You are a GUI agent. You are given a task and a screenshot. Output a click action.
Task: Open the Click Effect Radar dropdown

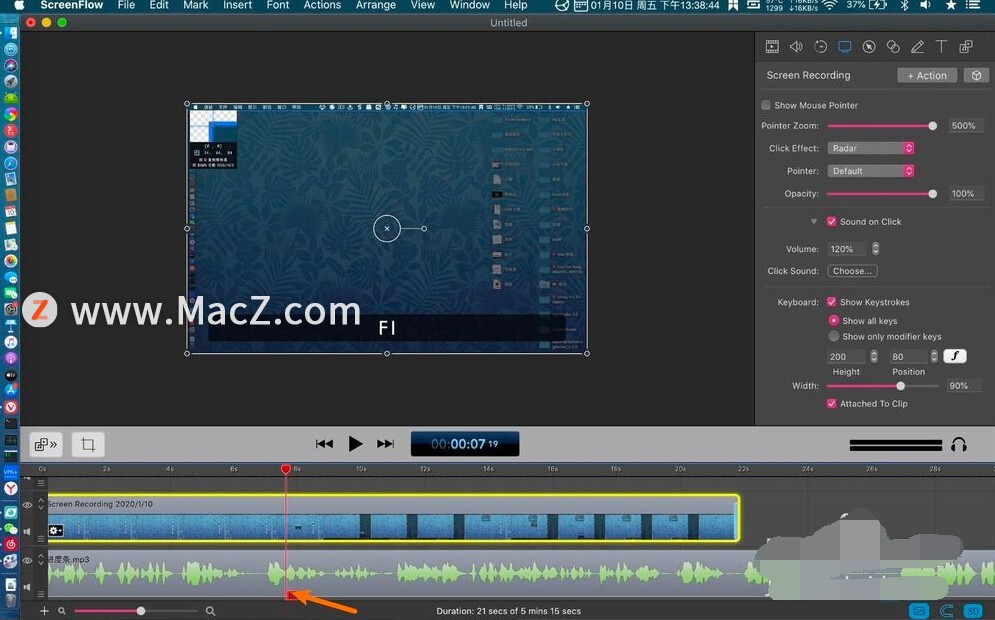tap(871, 148)
